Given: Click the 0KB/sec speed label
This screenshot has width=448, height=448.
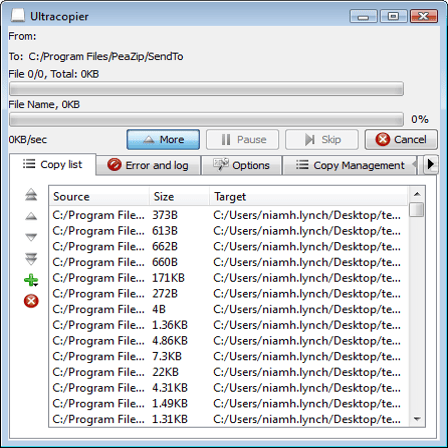Looking at the screenshot, I should tap(28, 139).
